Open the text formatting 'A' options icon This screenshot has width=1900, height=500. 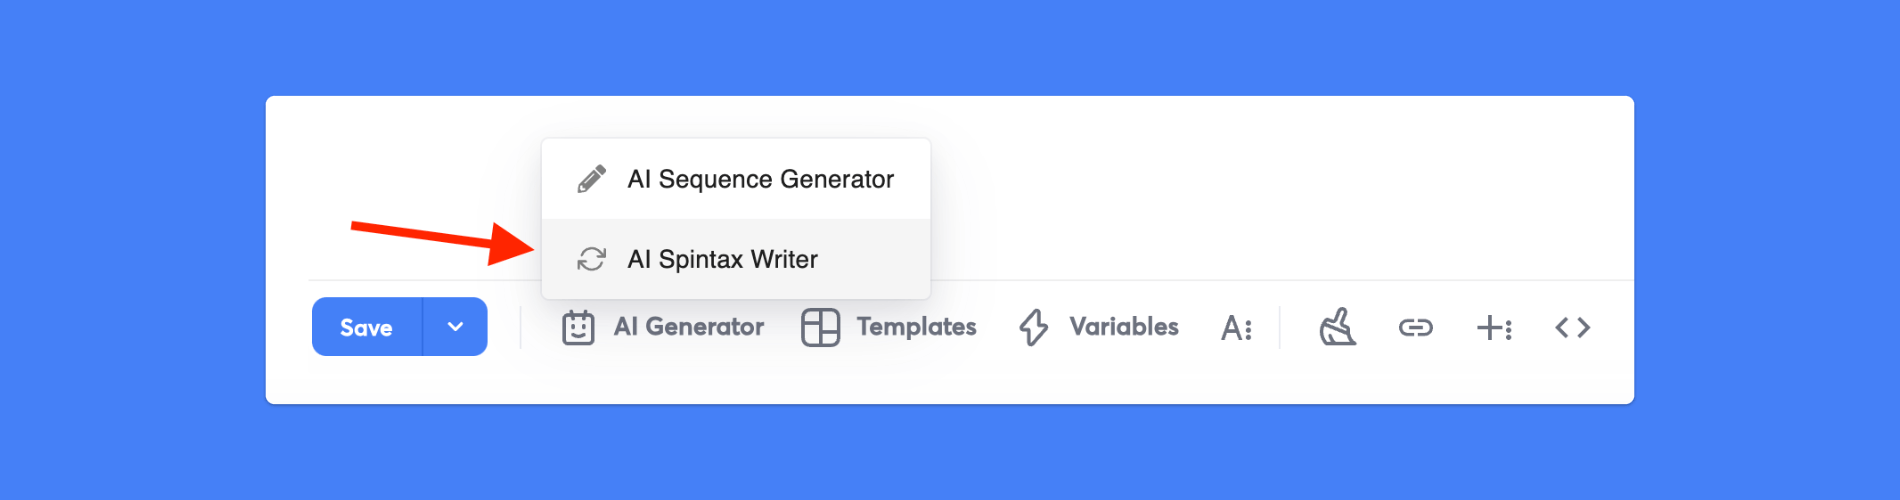(x=1236, y=328)
